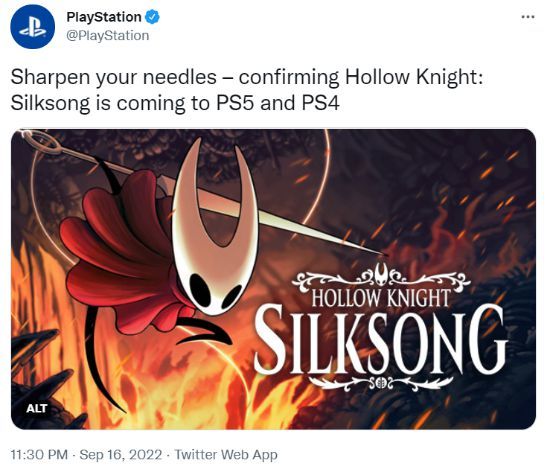Open the @PlayStation handle link
Image resolution: width=550 pixels, height=469 pixels.
(x=108, y=36)
